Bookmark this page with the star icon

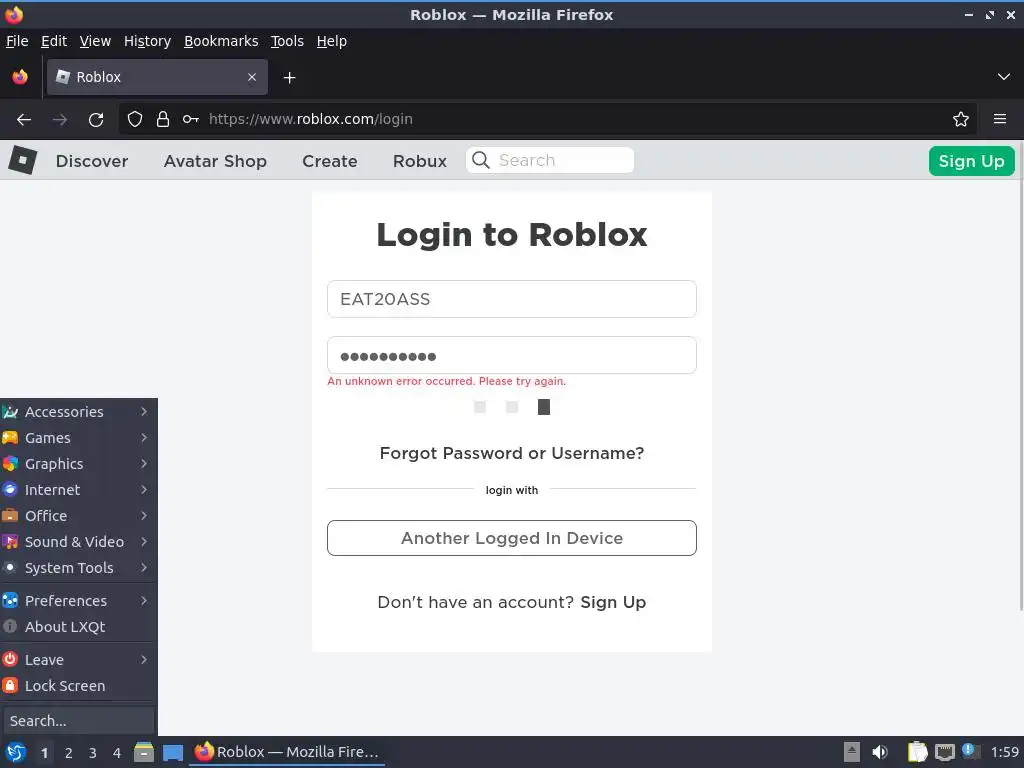(961, 120)
